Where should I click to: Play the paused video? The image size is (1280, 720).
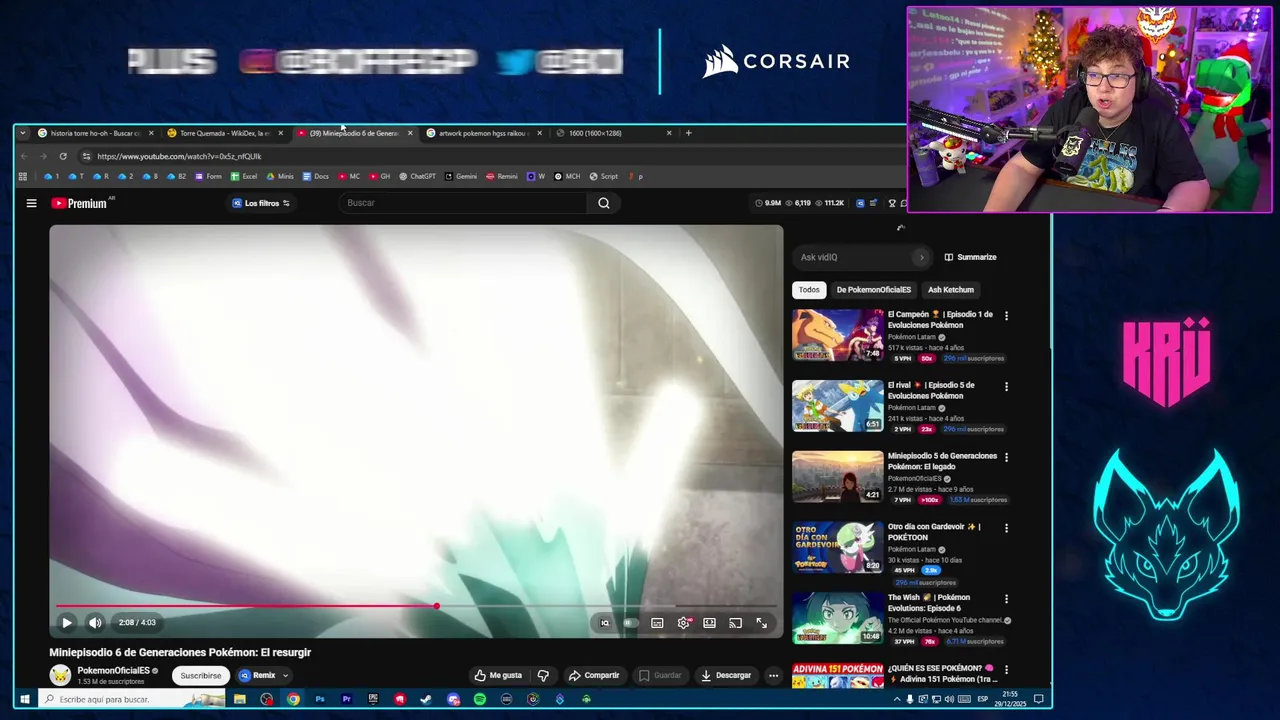pos(67,622)
